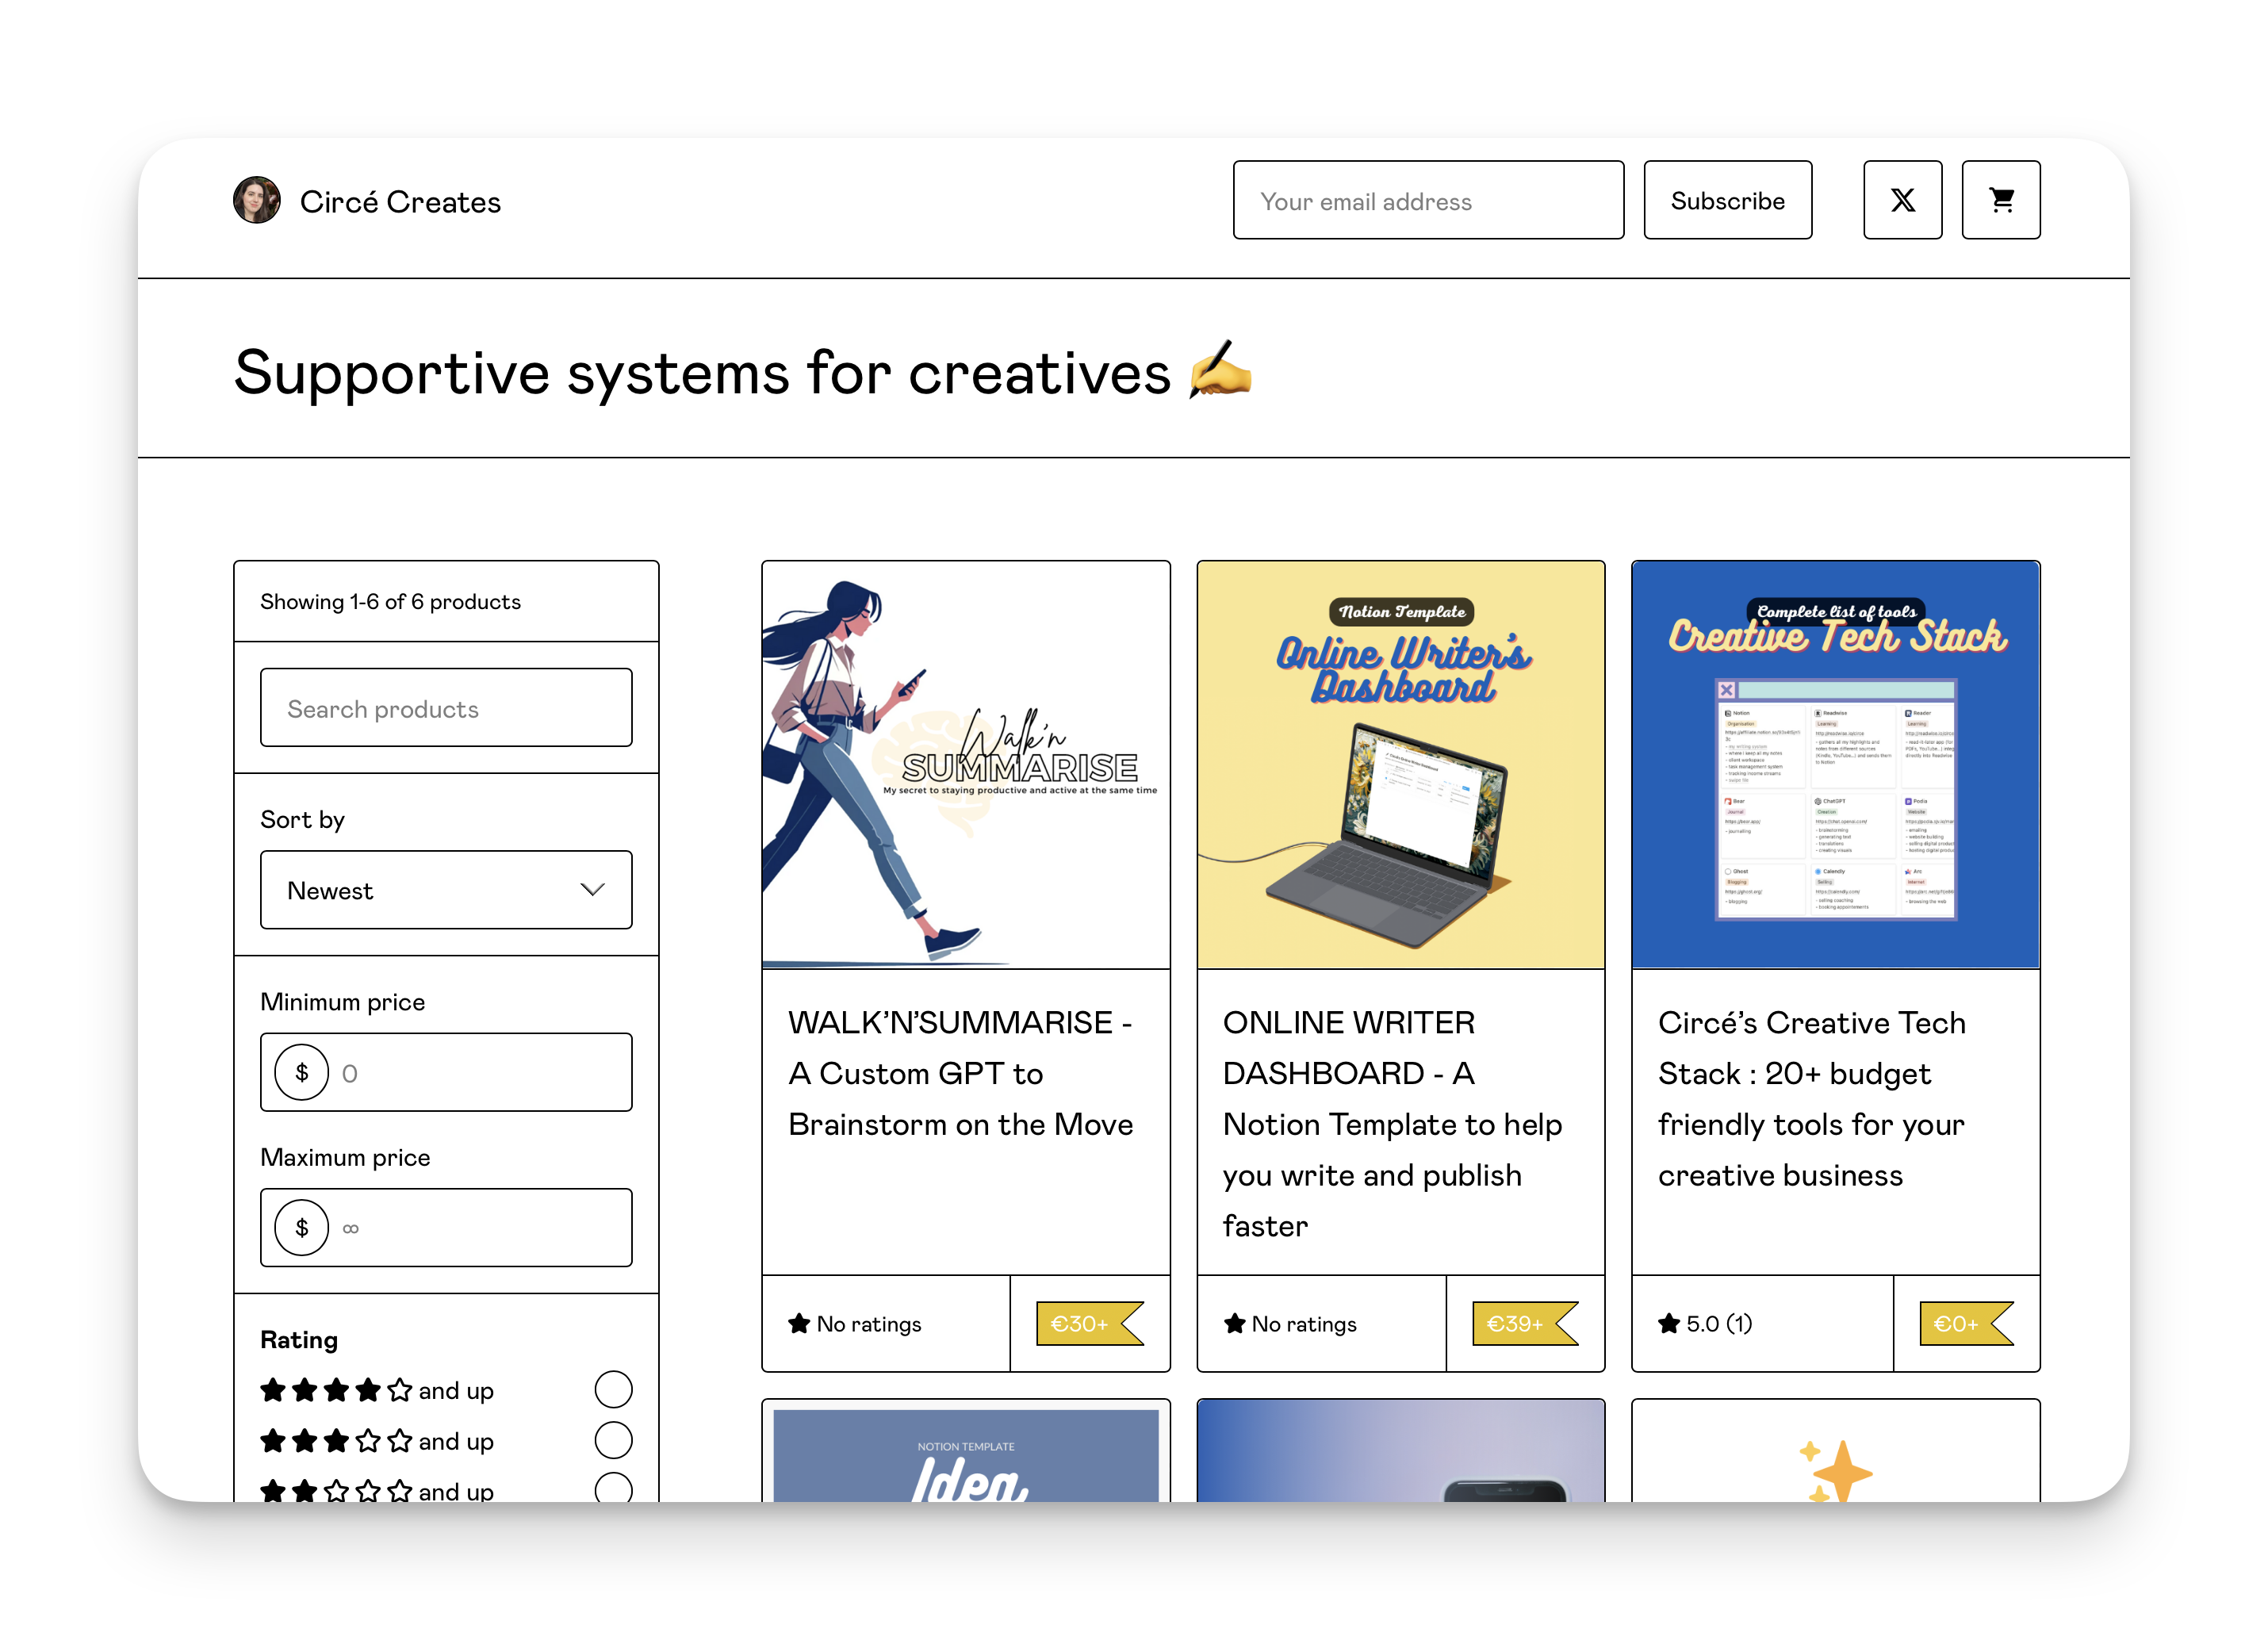Screen dimensions: 2268x1640
Task: Click the Your email address field
Action: coord(1427,200)
